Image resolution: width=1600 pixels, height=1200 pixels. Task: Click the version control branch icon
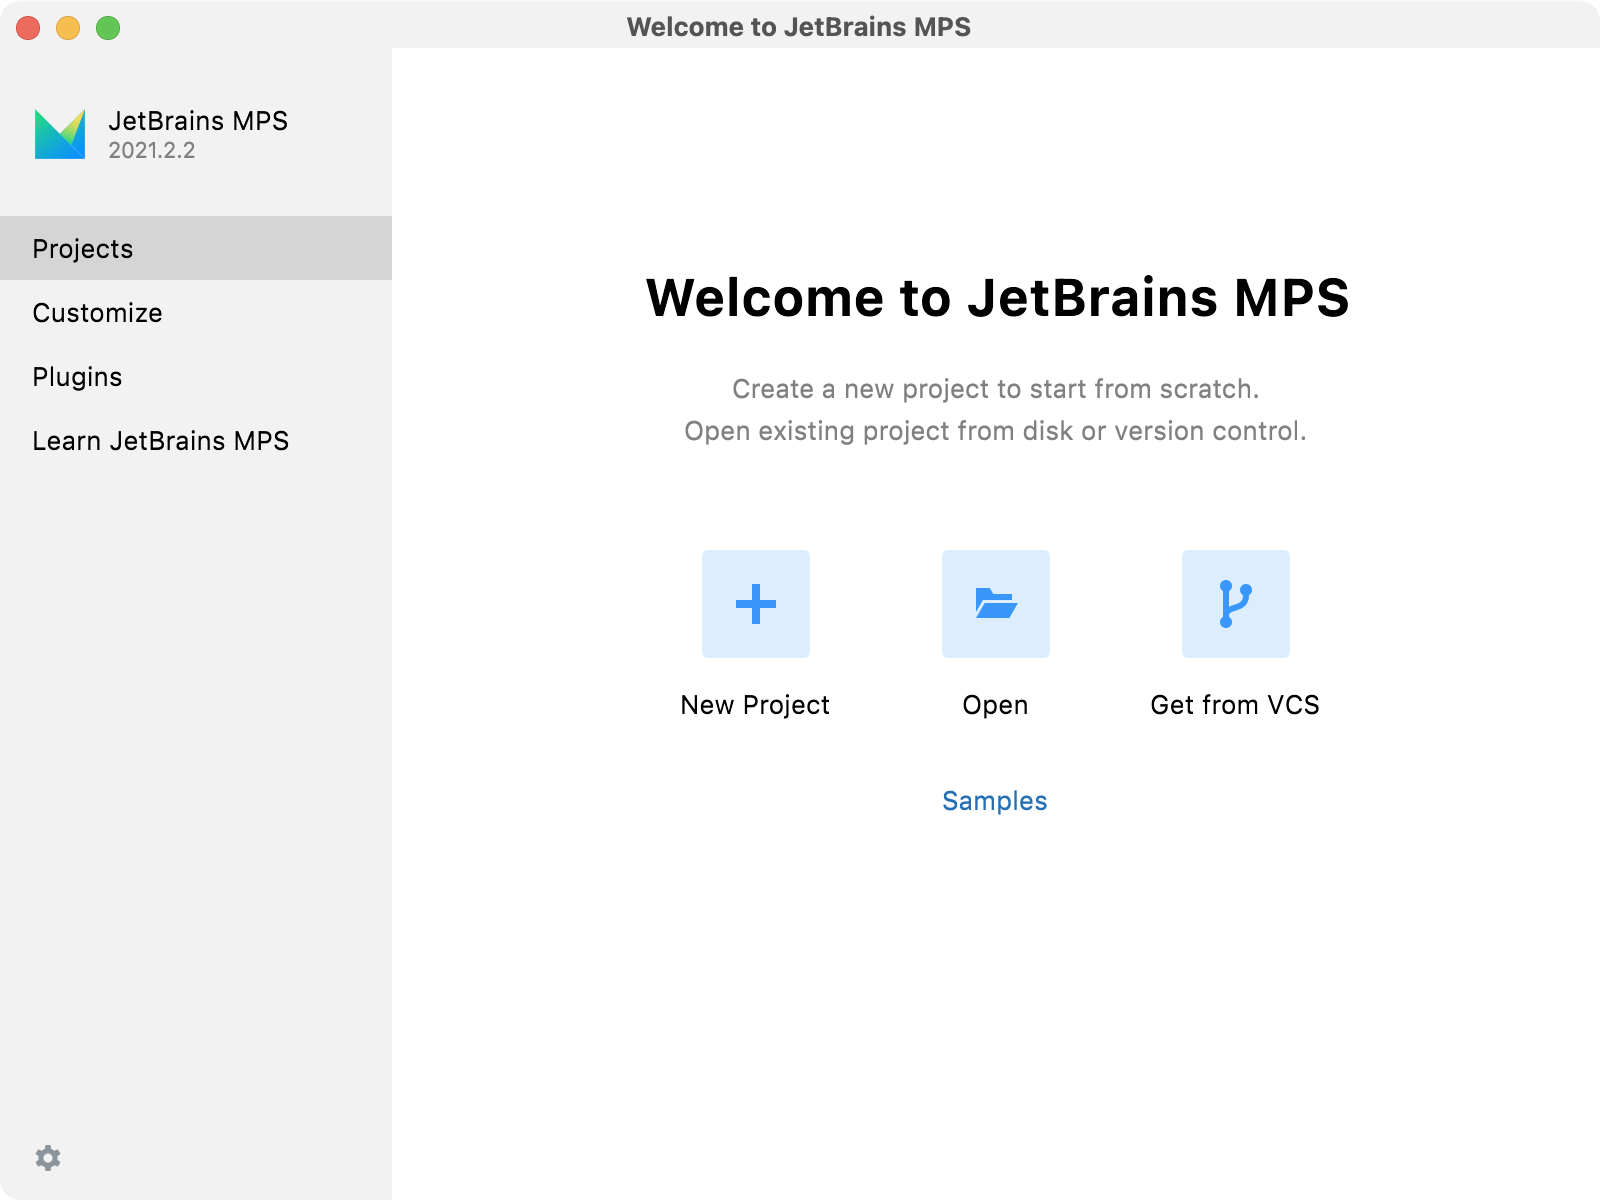tap(1235, 604)
